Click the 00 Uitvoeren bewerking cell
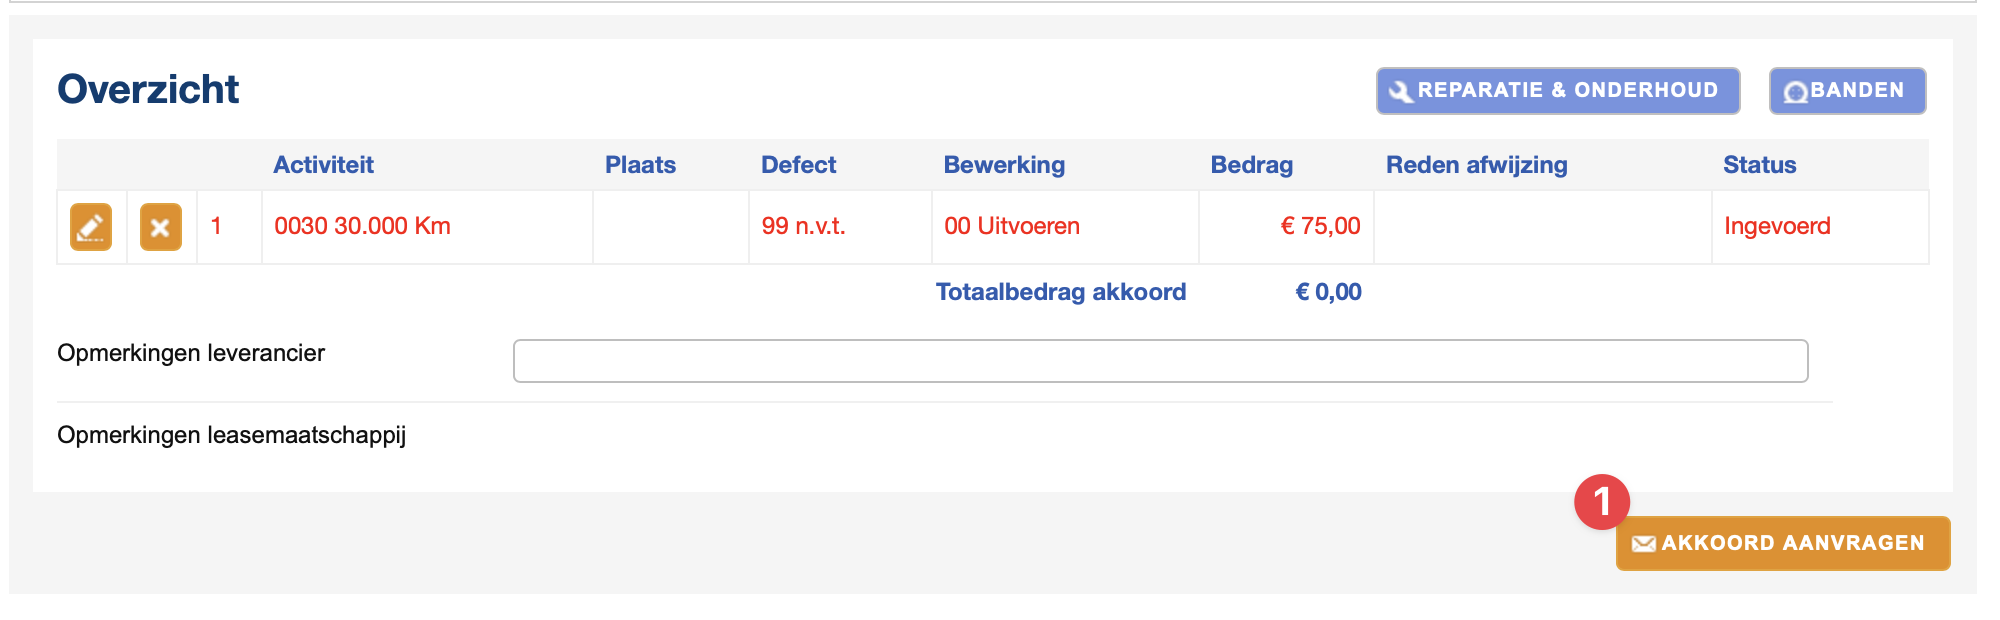2000x620 pixels. pyautogui.click(x=1011, y=226)
